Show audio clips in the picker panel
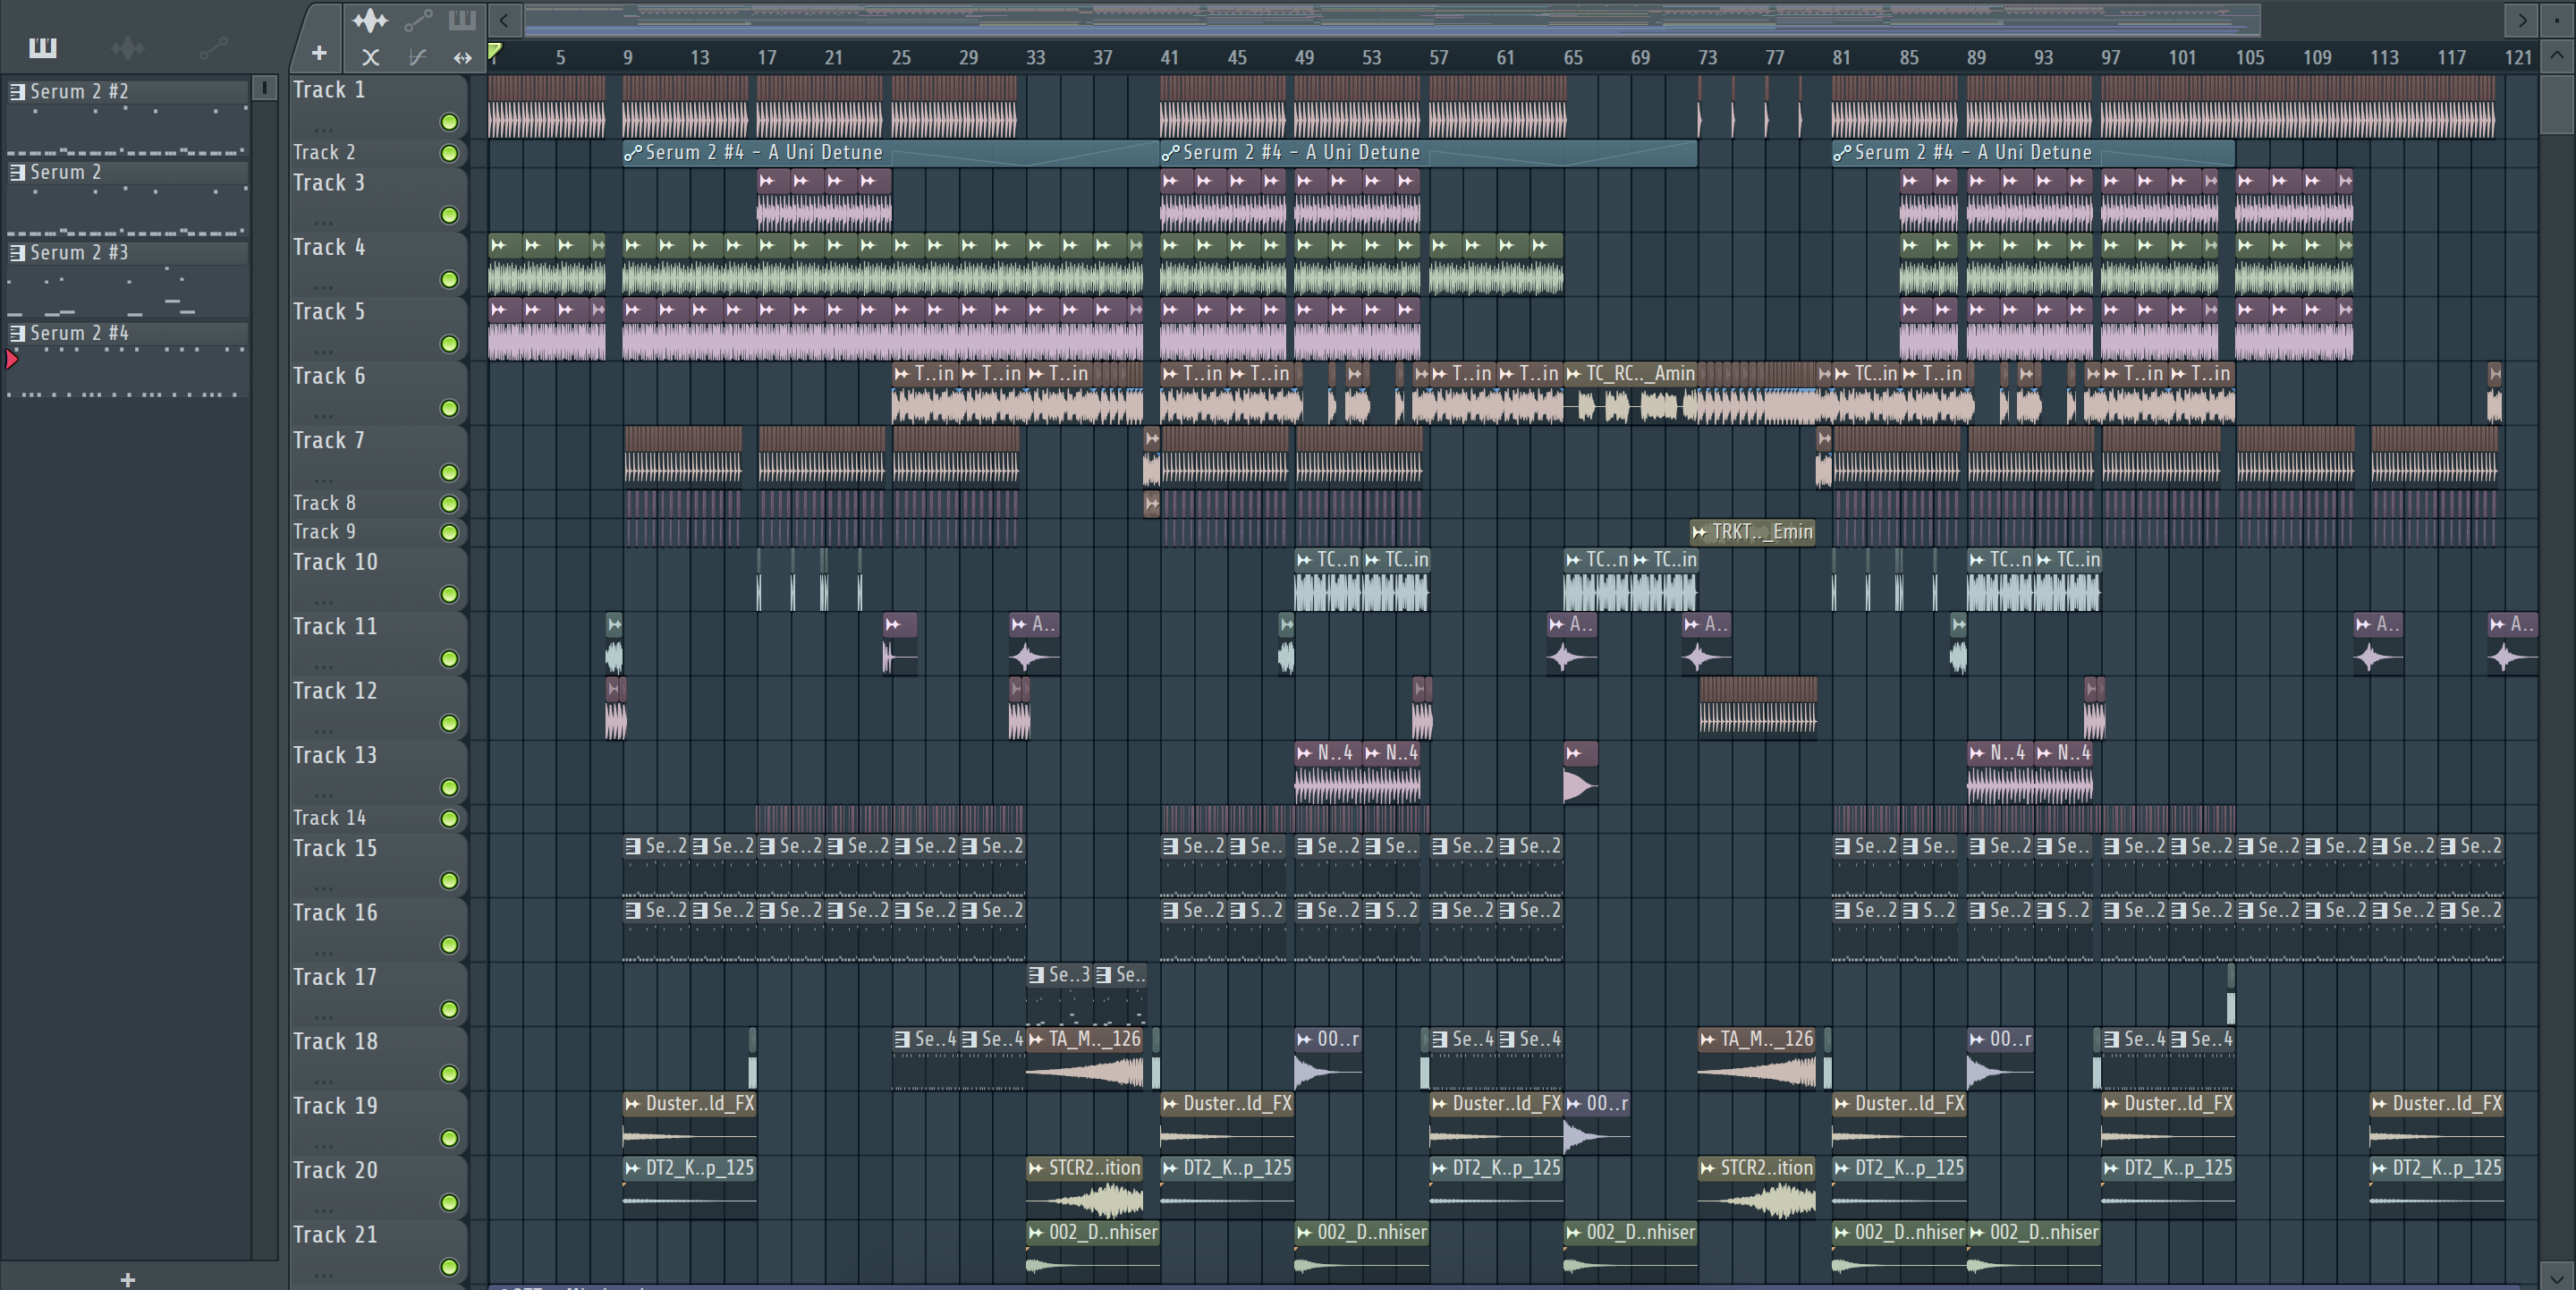The image size is (2576, 1290). pyautogui.click(x=128, y=47)
